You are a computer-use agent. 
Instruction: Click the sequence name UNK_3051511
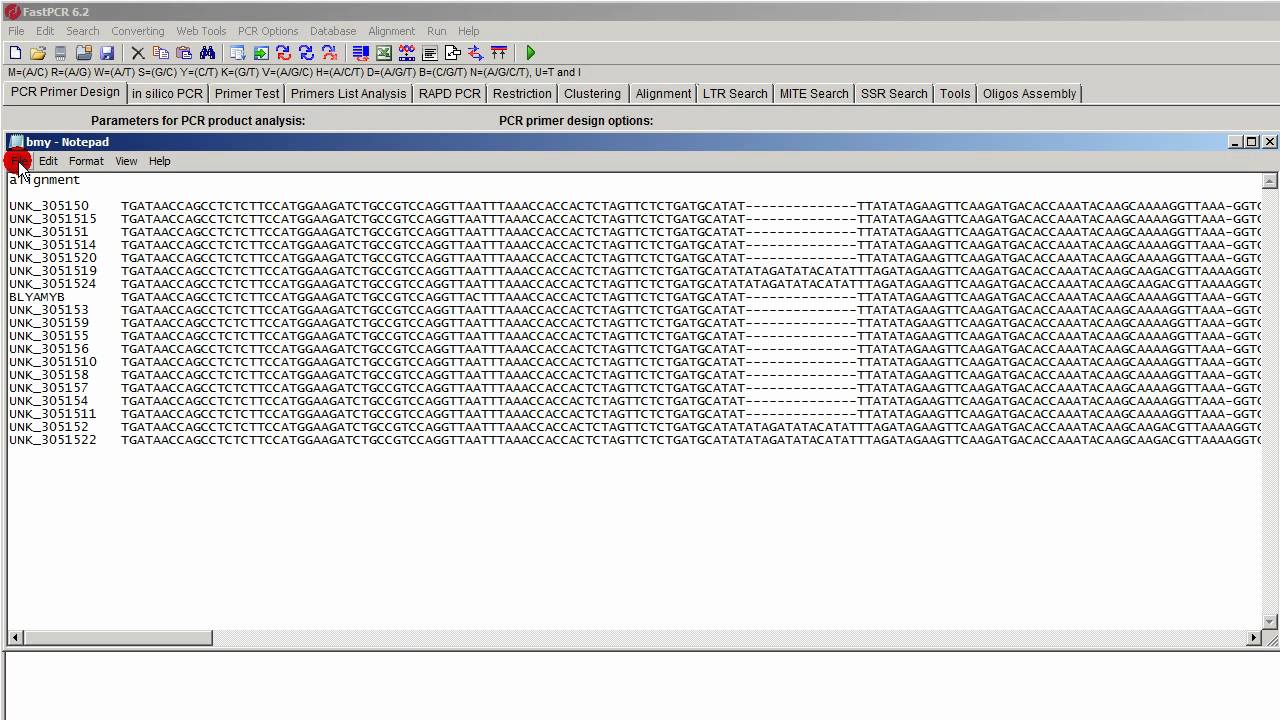pos(53,414)
